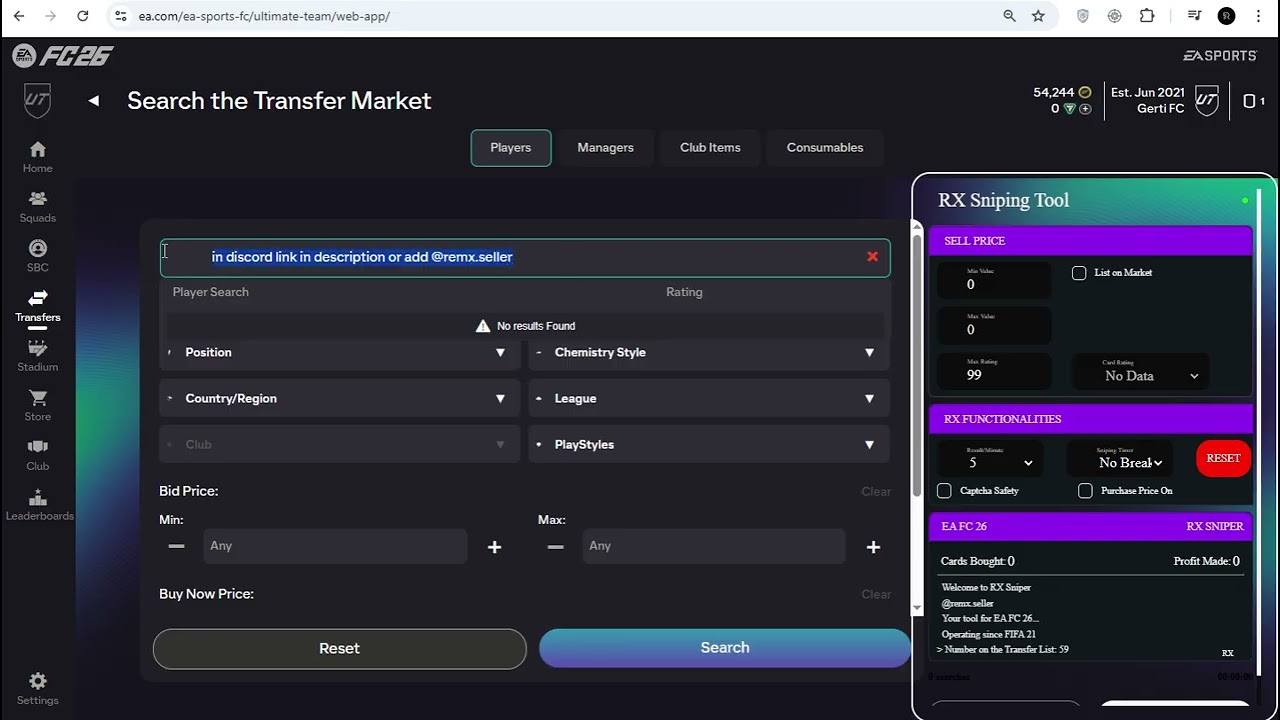This screenshot has height=720, width=1280.
Task: Open Store in the sidebar
Action: click(x=37, y=405)
